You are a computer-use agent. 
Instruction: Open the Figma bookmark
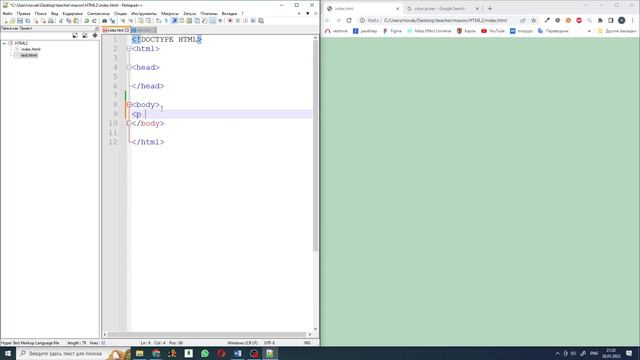point(392,31)
